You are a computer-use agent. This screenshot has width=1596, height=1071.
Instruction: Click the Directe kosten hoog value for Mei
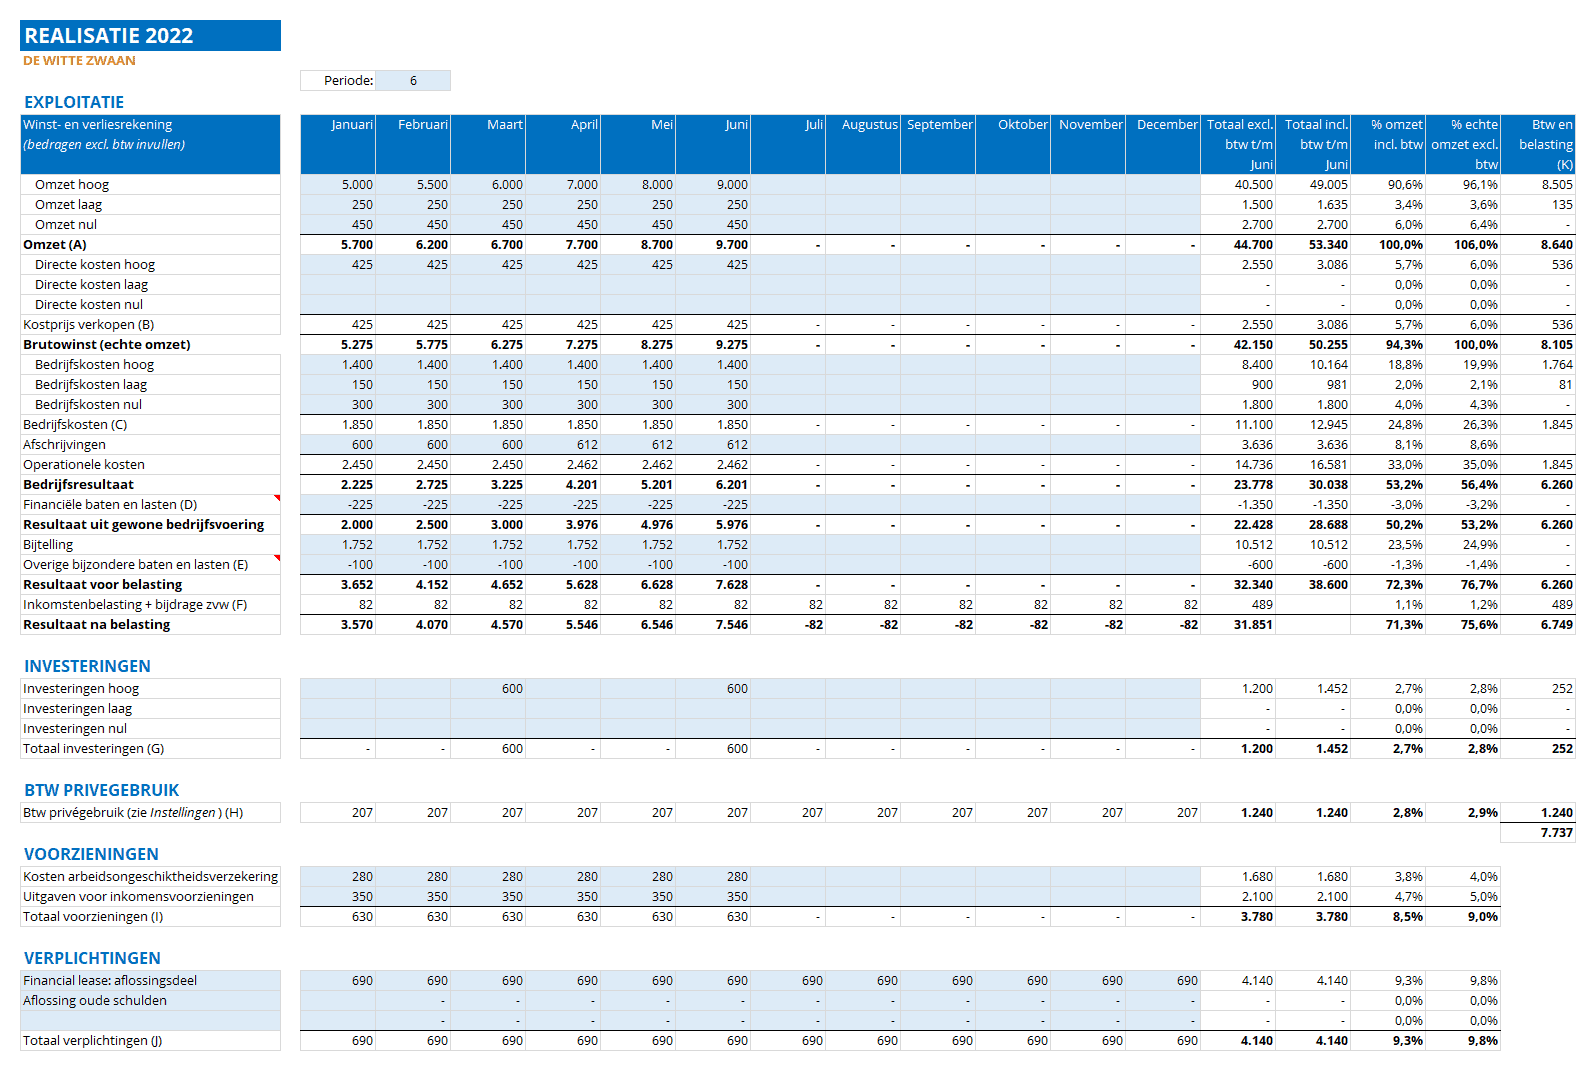tap(638, 265)
